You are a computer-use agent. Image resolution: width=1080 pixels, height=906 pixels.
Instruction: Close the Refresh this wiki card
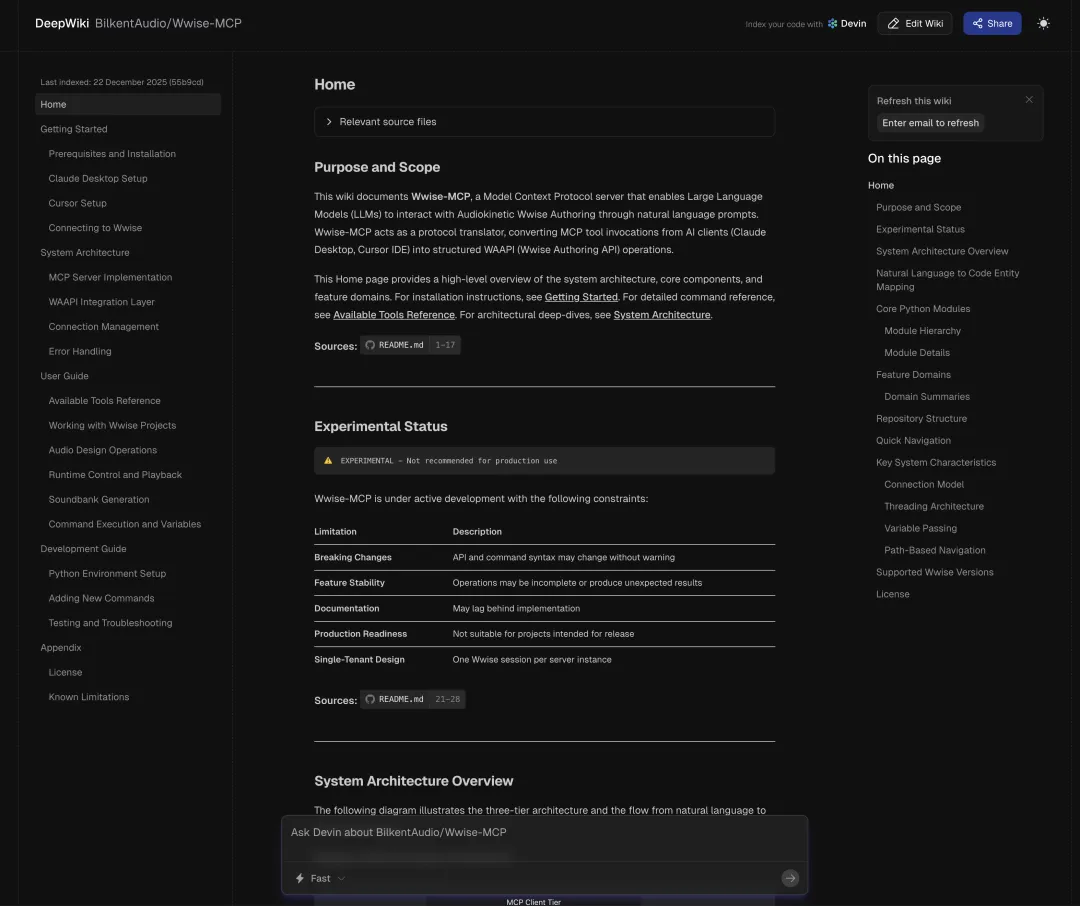pyautogui.click(x=1028, y=100)
